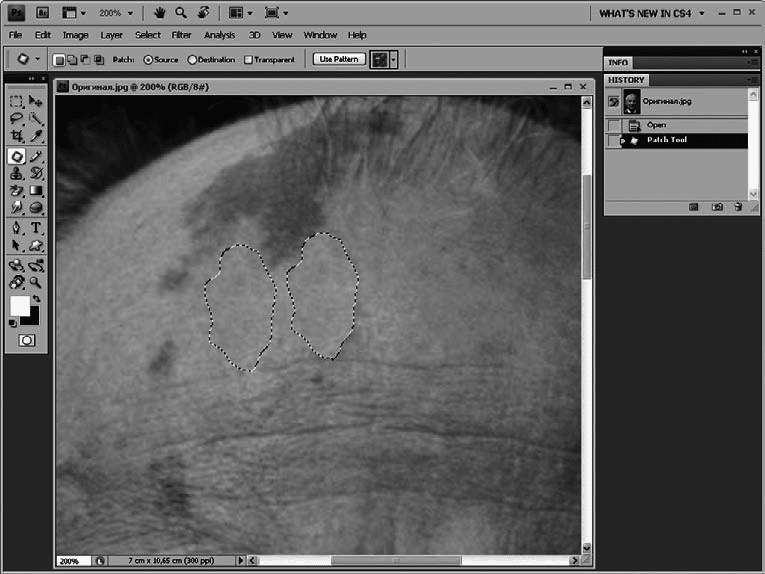This screenshot has width=765, height=574.
Task: Open the pattern picker dropdown arrow
Action: [394, 59]
